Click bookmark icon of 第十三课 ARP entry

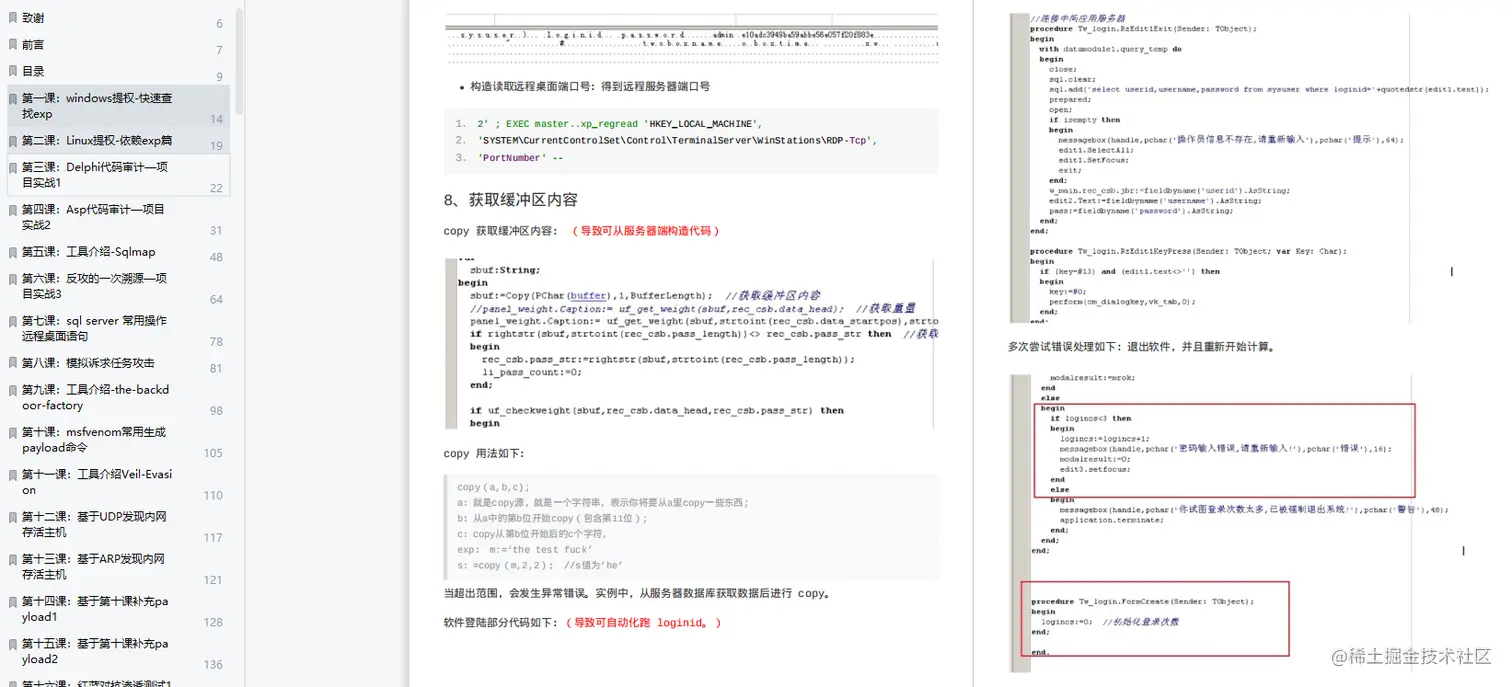13,558
